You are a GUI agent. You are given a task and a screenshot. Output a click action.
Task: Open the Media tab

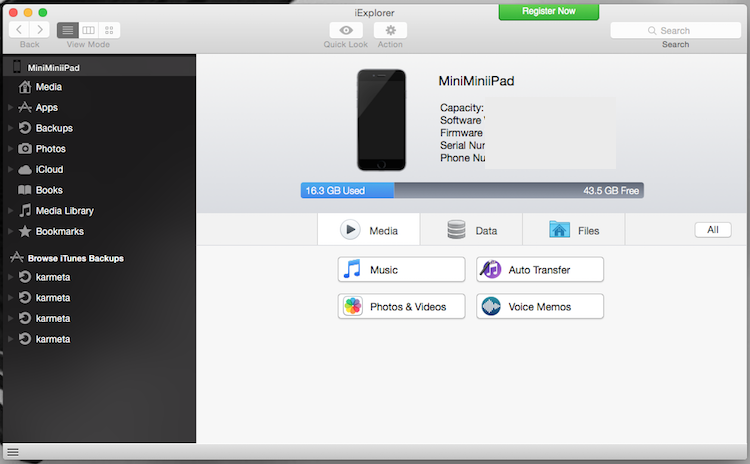pos(369,230)
